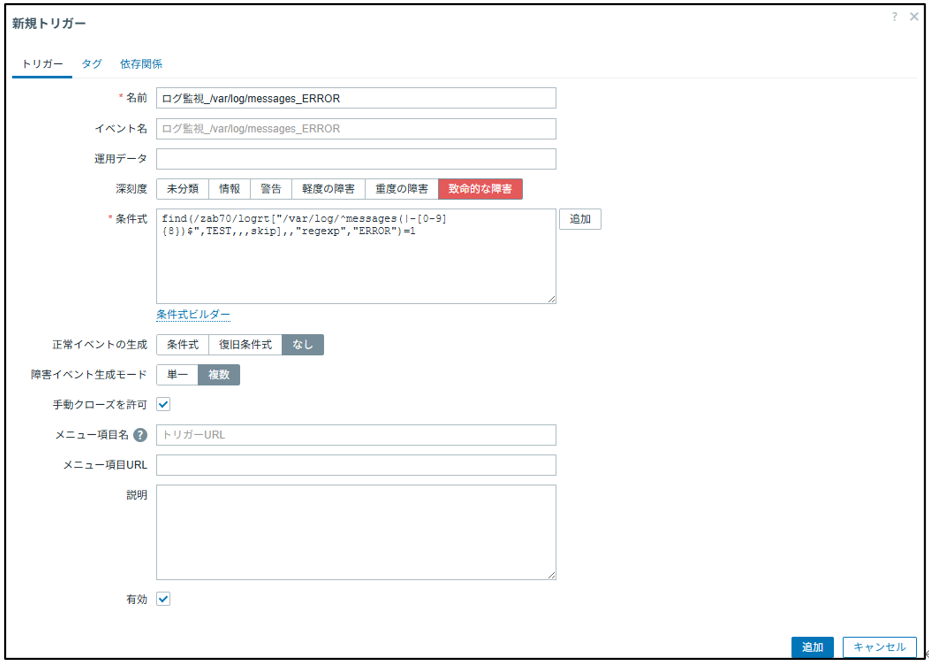The image size is (929, 664).
Task: Switch to the タグ tab
Action: pyautogui.click(x=91, y=64)
